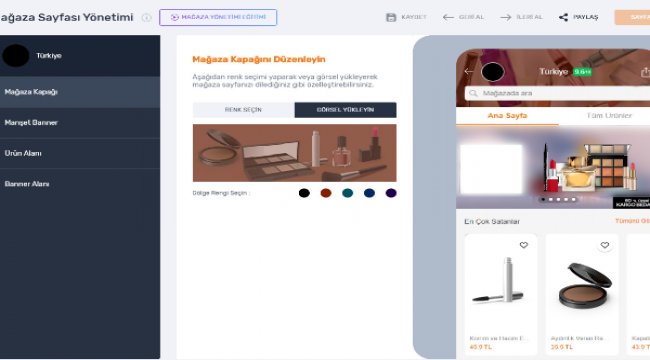The height and width of the screenshot is (360, 650).
Task: Open the compact powder product card
Action: click(582, 294)
